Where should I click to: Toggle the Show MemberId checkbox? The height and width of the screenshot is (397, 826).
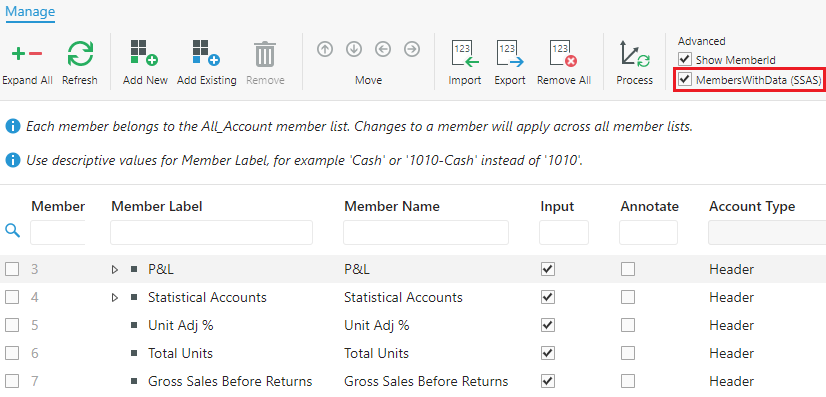(x=685, y=59)
